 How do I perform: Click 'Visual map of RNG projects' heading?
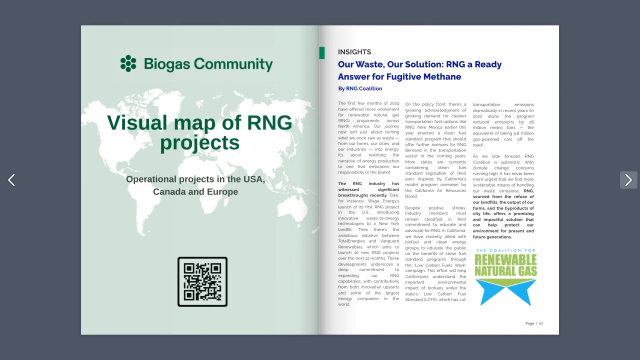[200, 133]
